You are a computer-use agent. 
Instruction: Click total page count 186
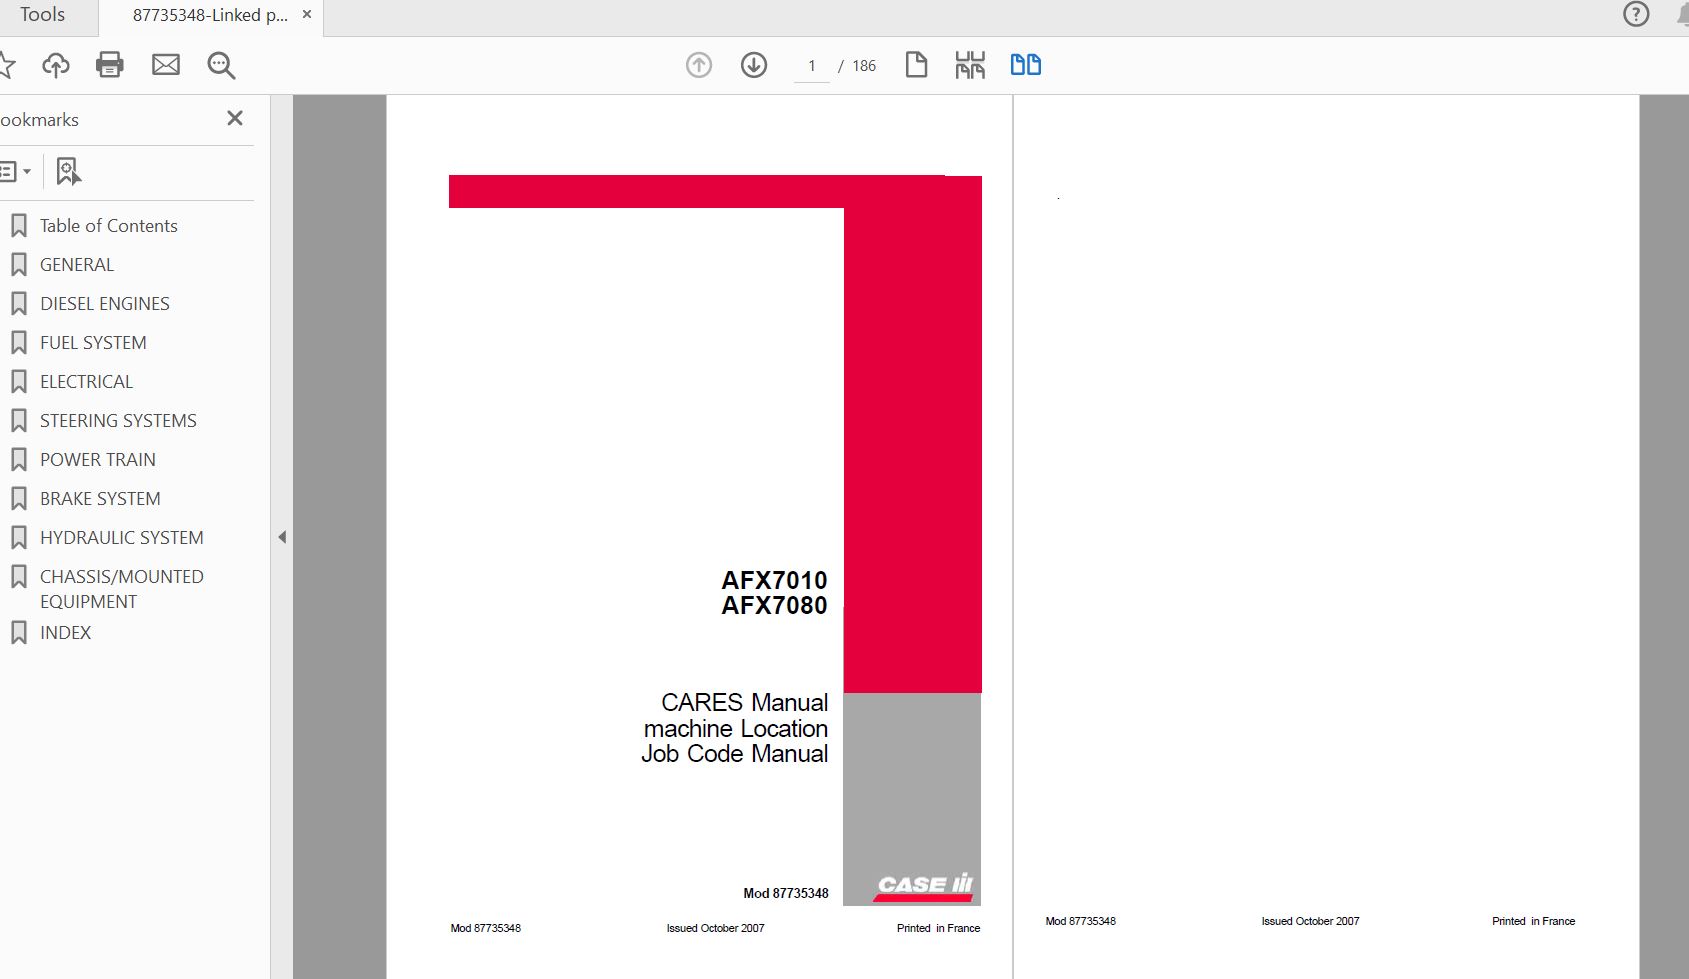click(864, 66)
